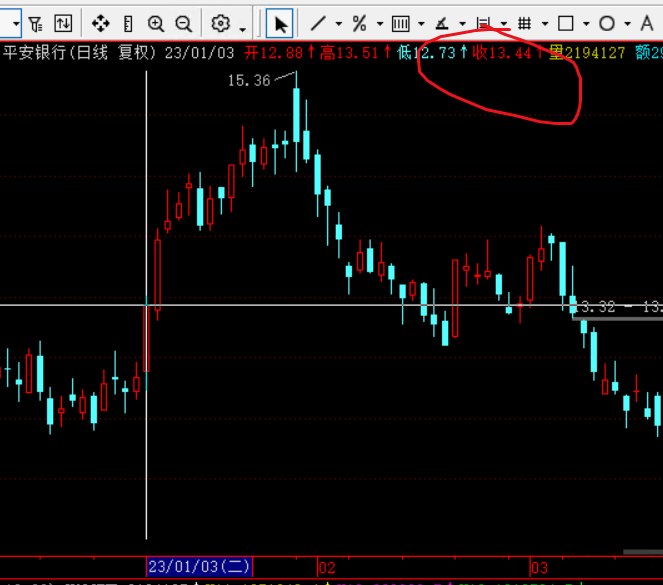Click the zoom in magnifier
The height and width of the screenshot is (585, 663).
tap(156, 24)
